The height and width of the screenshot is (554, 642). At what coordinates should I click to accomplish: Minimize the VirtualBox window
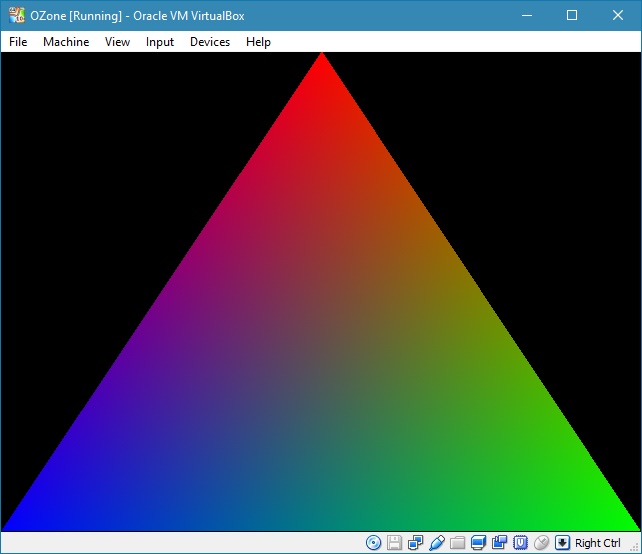(527, 16)
